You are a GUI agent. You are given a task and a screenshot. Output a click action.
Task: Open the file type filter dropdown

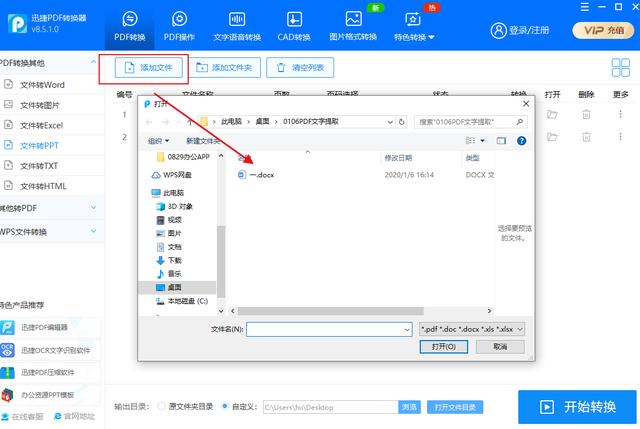pyautogui.click(x=472, y=329)
